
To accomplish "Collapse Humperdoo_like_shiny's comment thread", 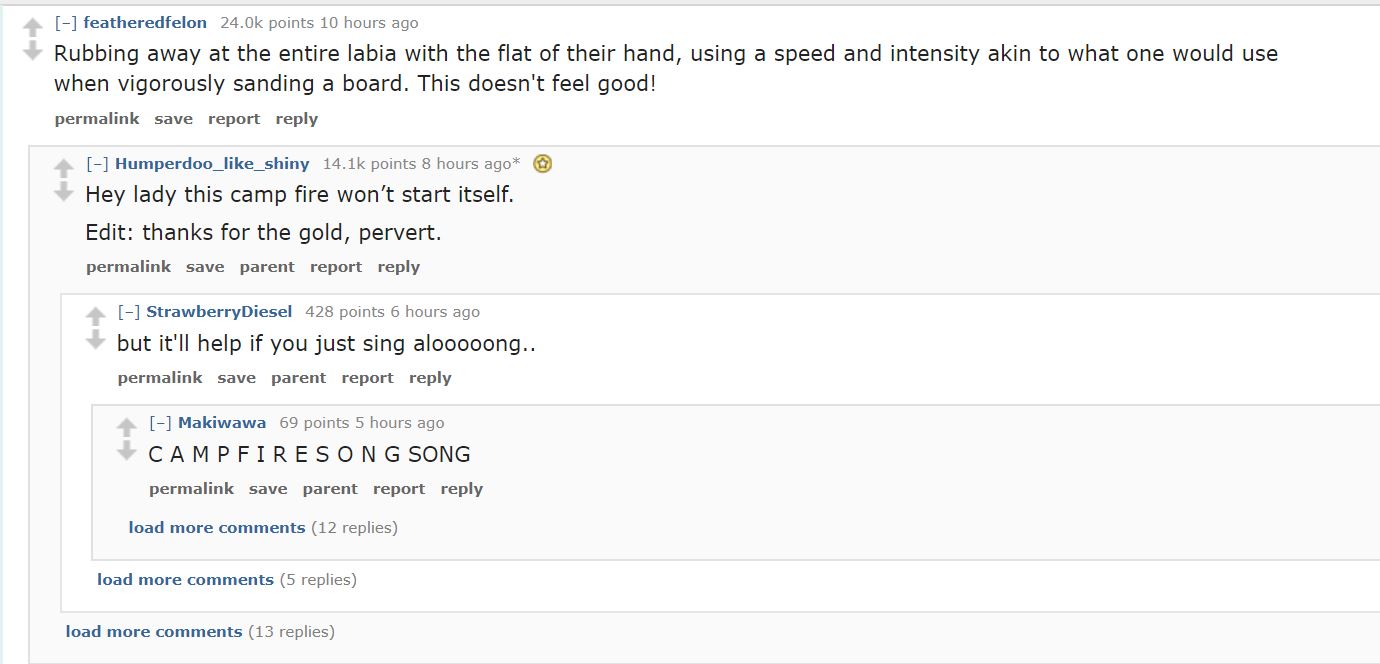I will tap(97, 163).
